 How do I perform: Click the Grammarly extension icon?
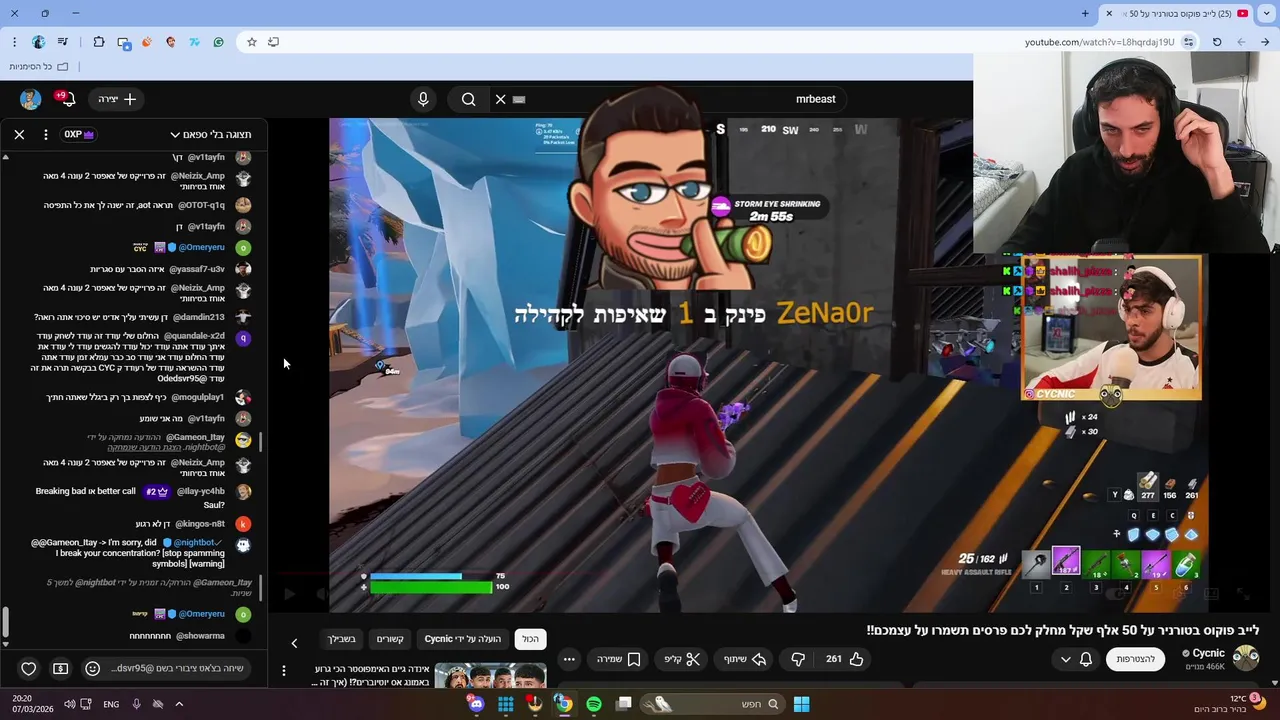pyautogui.click(x=218, y=42)
